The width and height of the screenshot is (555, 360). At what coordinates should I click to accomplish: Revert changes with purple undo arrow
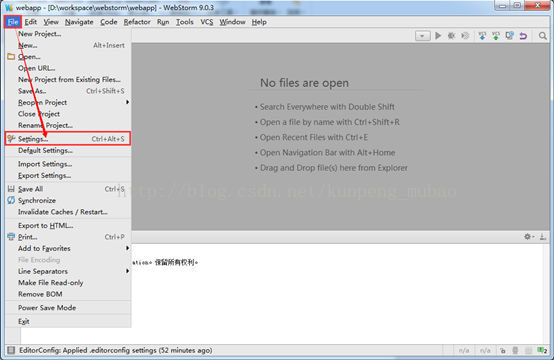[523, 36]
